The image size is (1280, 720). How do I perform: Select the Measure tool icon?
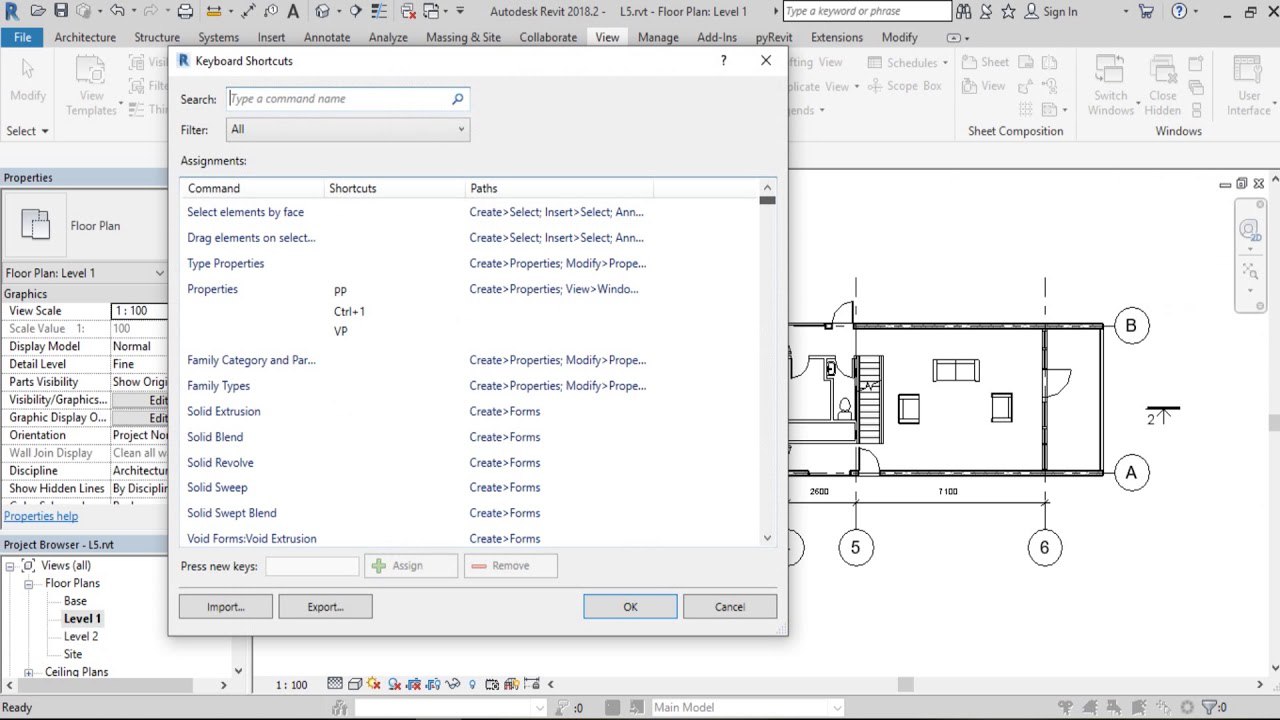215,11
